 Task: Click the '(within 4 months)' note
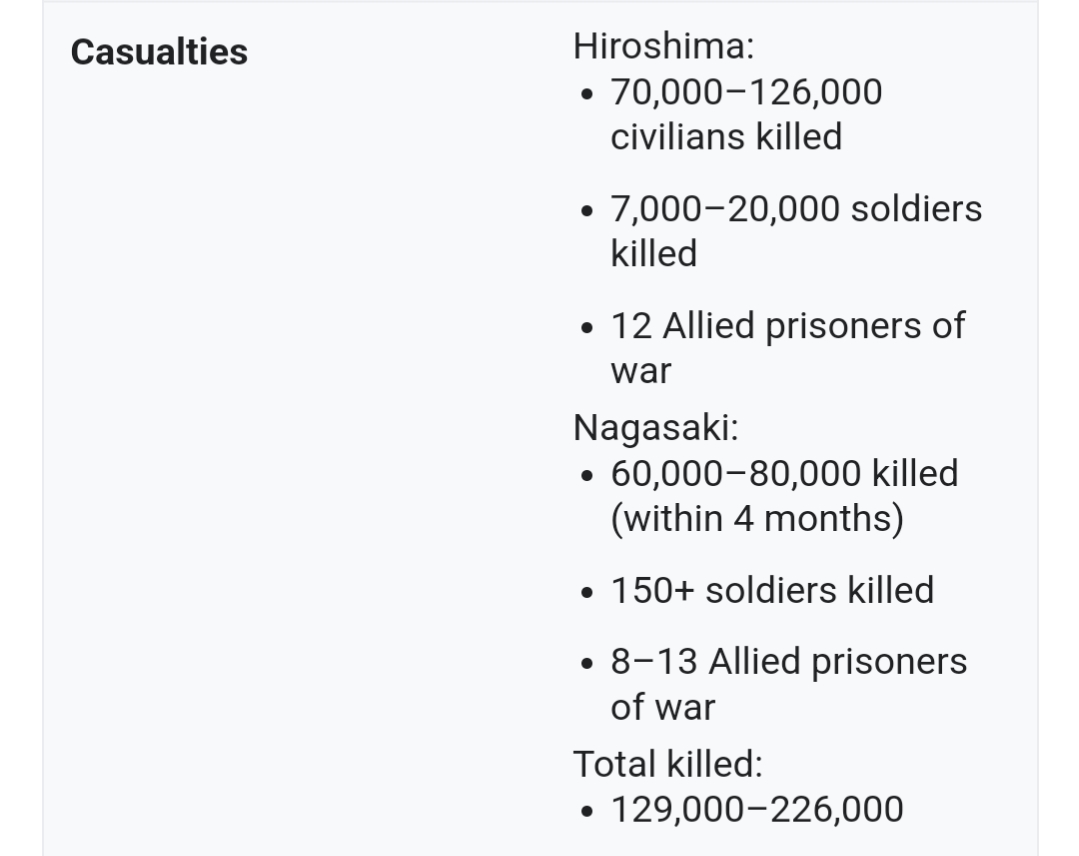(757, 518)
